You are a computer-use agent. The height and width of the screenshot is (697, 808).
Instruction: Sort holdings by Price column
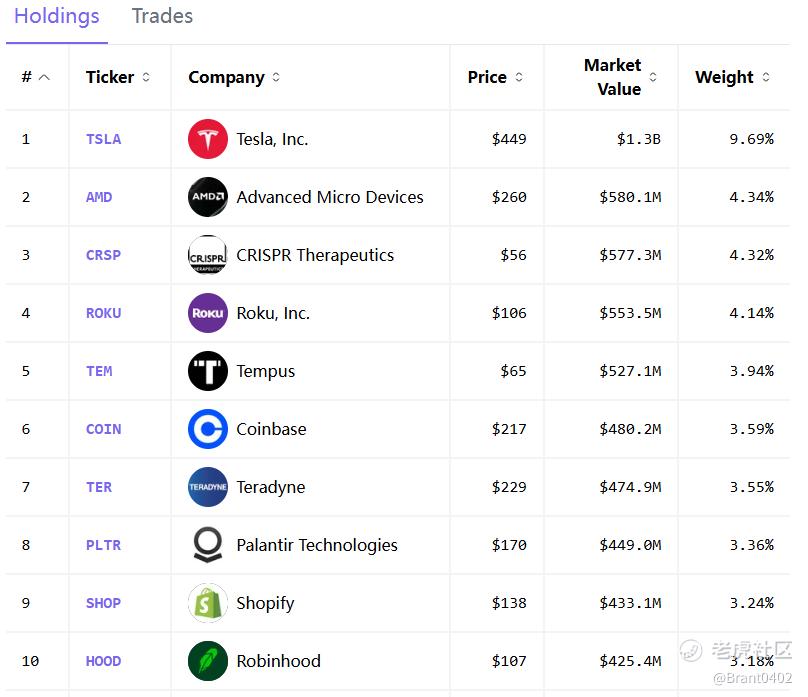coord(495,77)
